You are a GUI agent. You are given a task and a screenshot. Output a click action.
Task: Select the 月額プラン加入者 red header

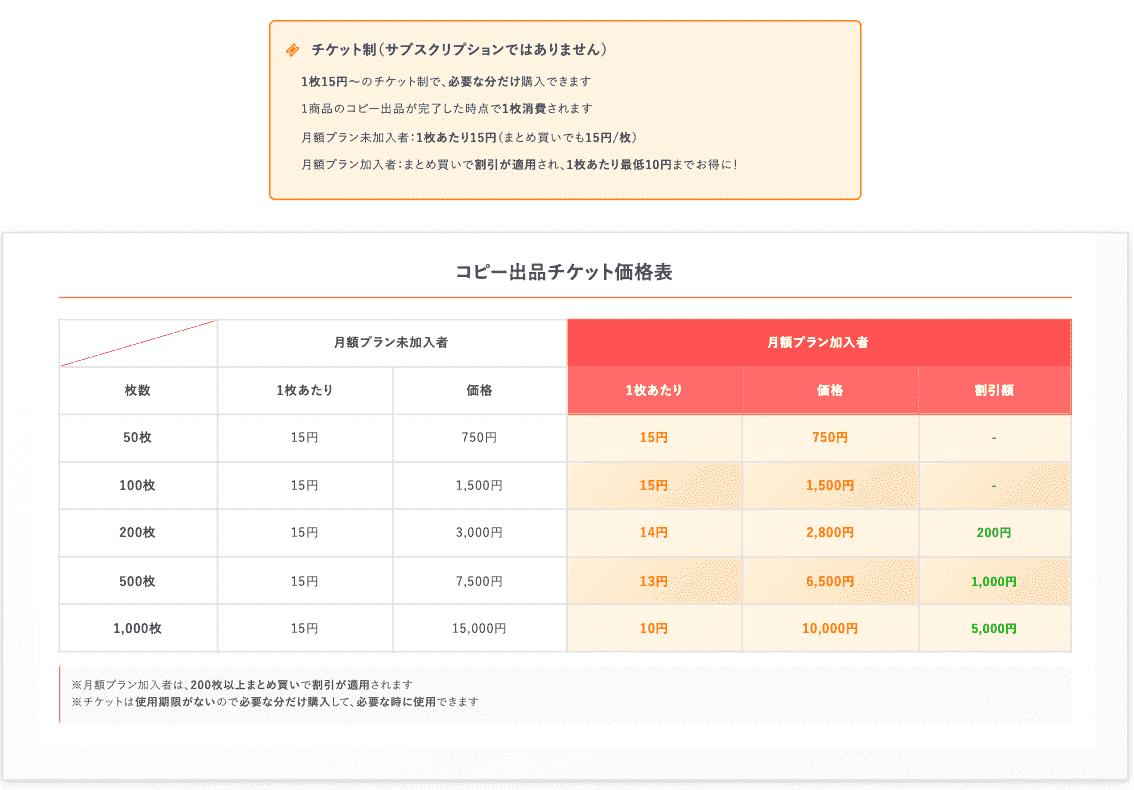pyautogui.click(x=819, y=342)
